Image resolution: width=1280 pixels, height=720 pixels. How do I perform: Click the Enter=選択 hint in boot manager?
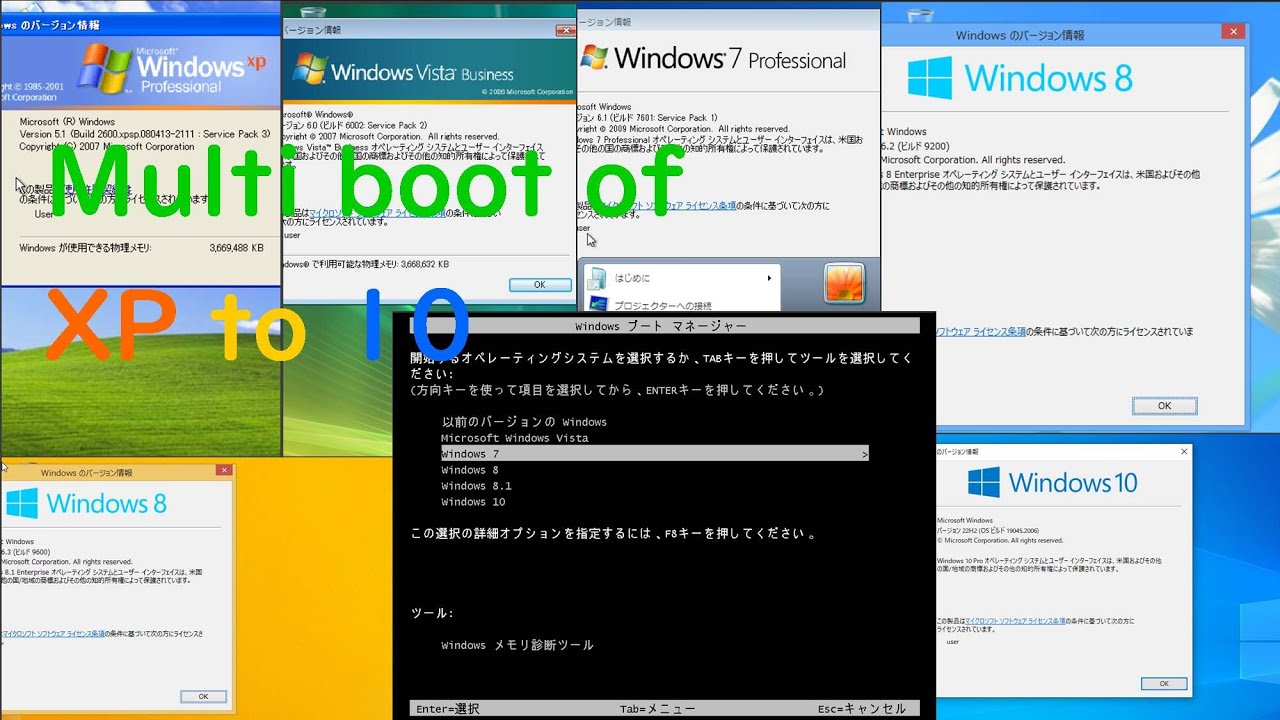448,709
